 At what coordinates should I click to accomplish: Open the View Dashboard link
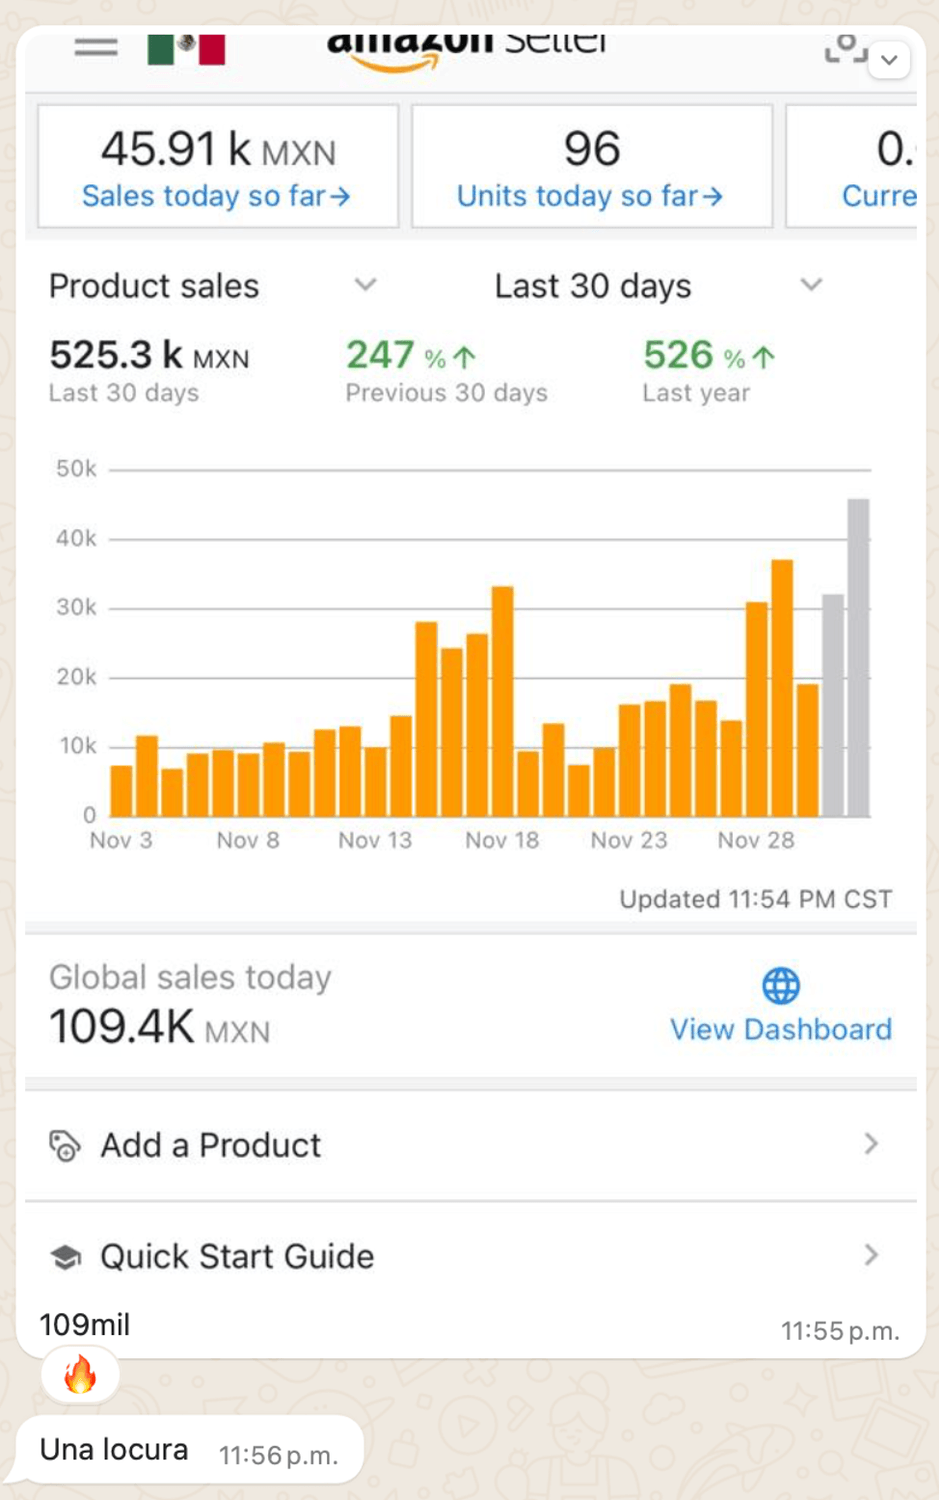tap(780, 1029)
